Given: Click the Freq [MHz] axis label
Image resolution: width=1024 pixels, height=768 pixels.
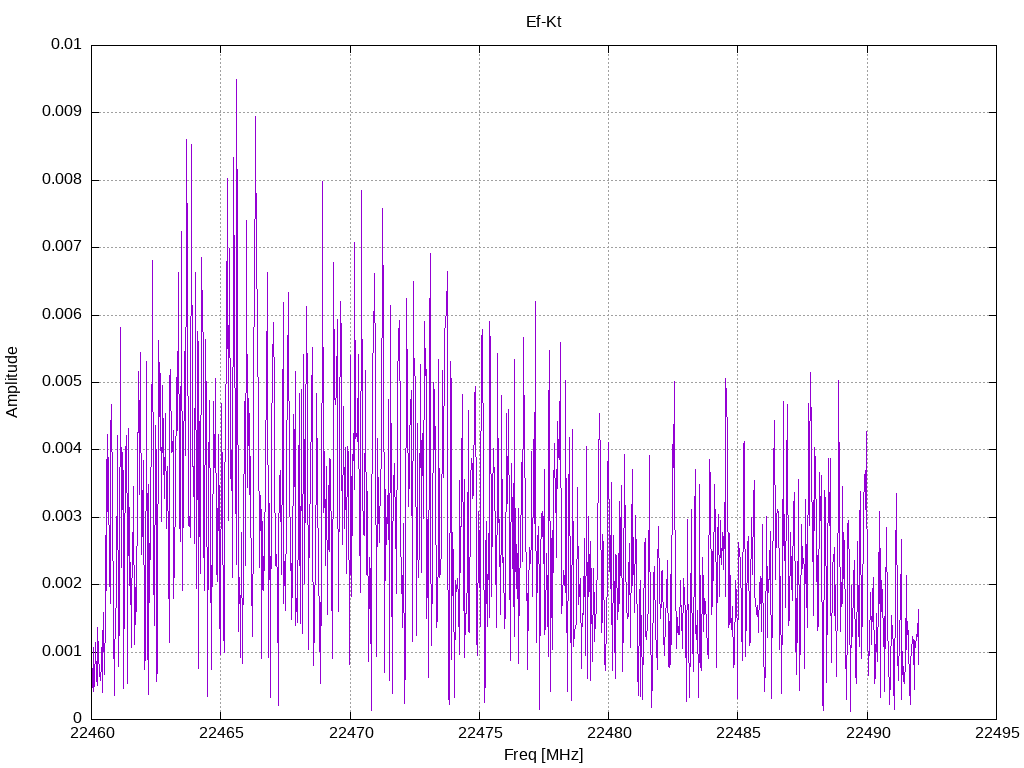Looking at the screenshot, I should (x=543, y=755).
